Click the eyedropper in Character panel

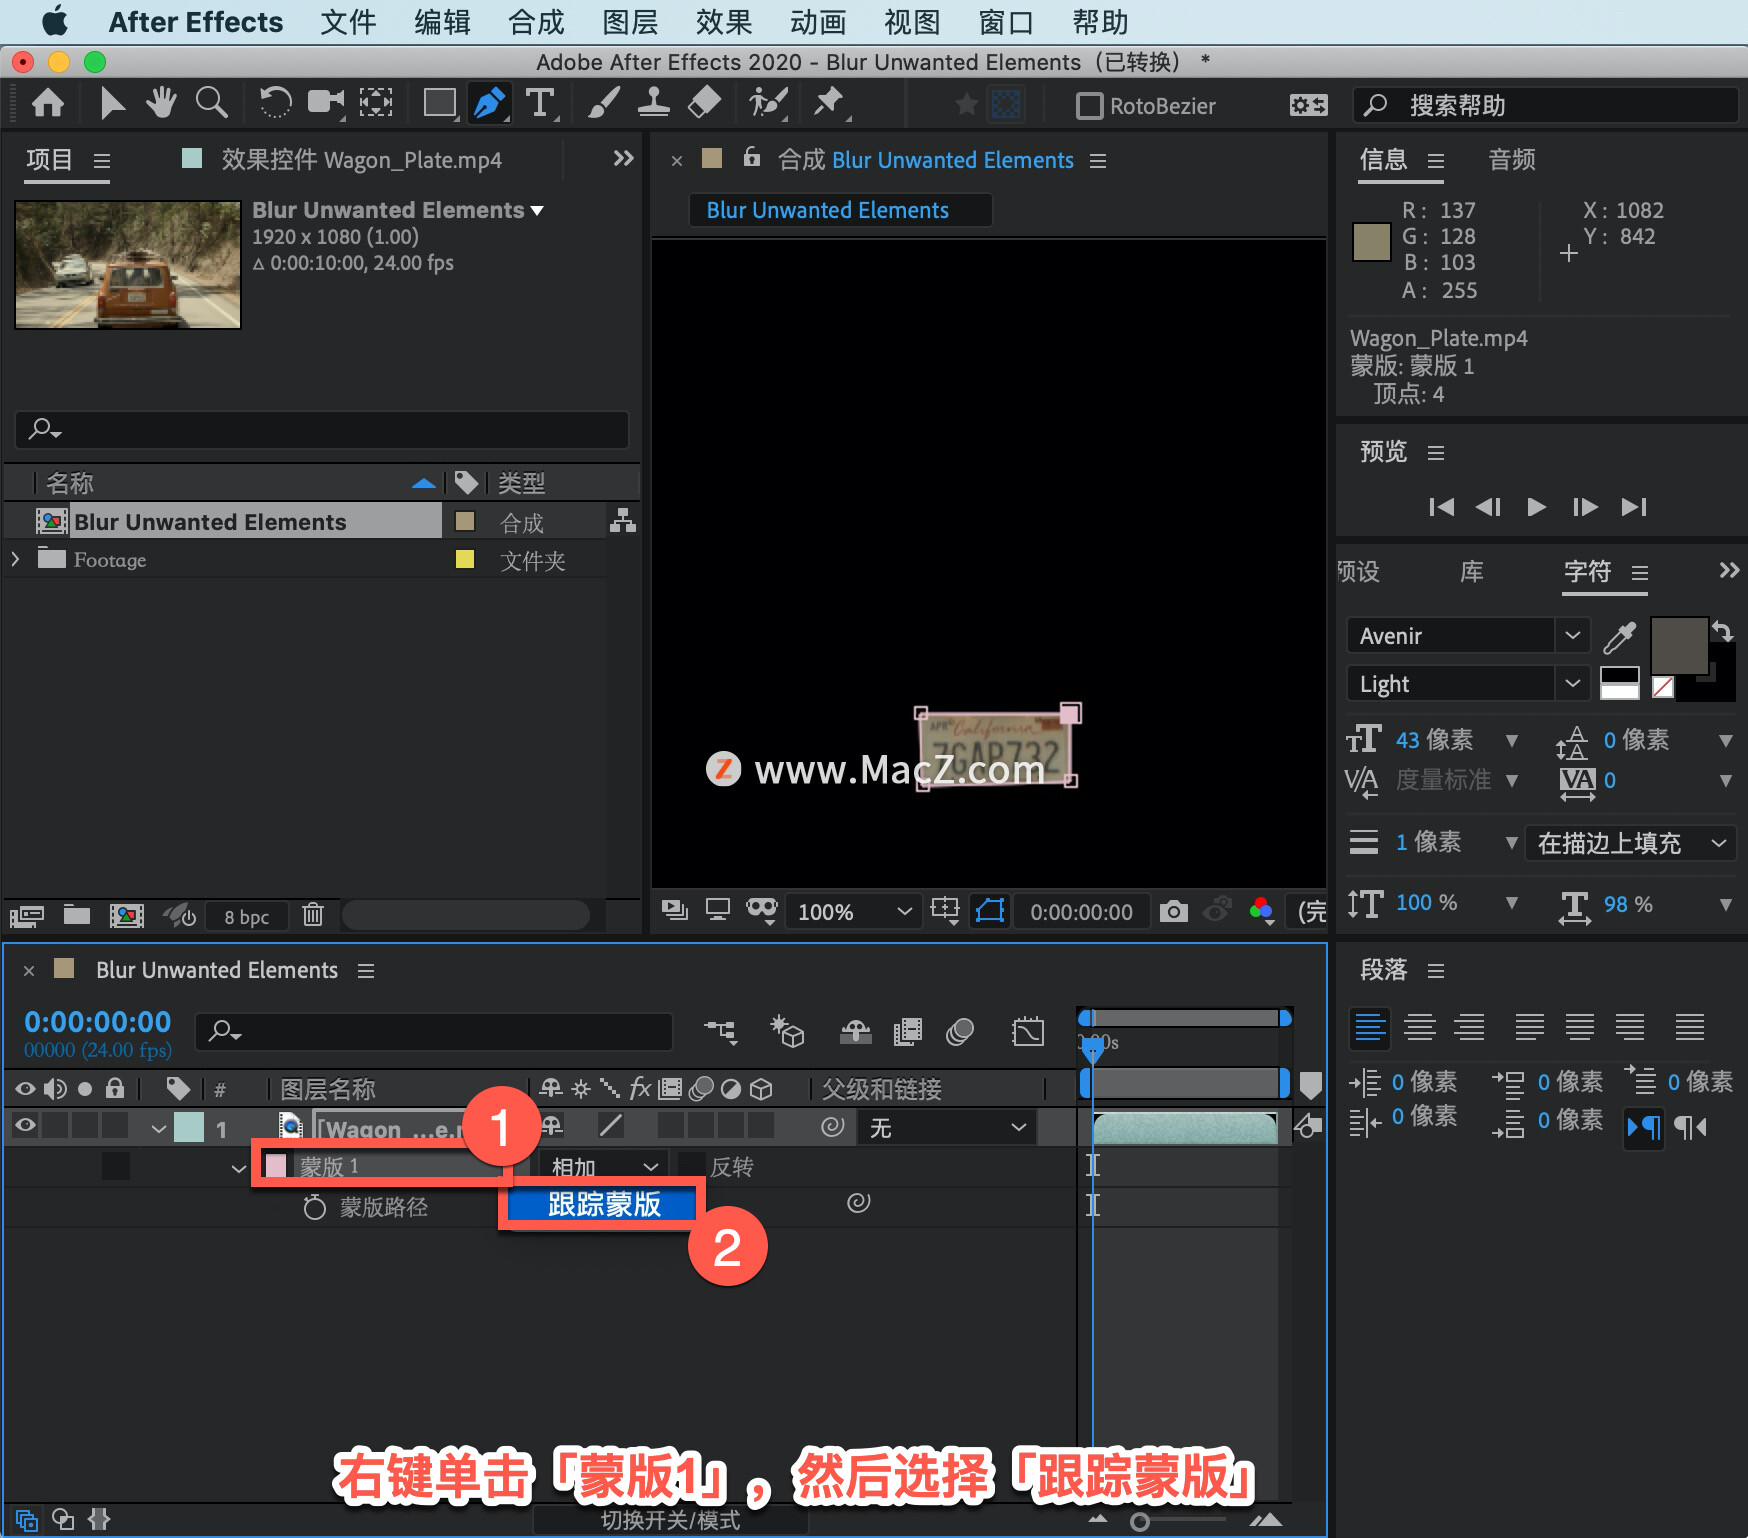point(1619,636)
